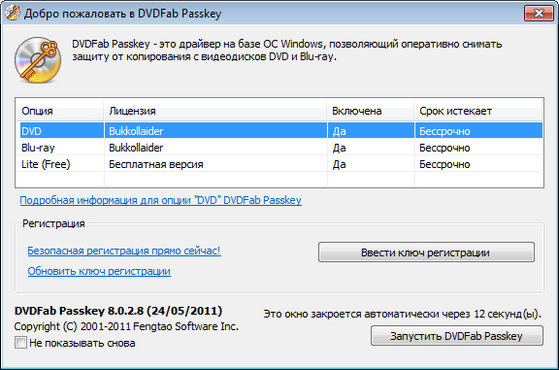This screenshot has width=559, height=370.
Task: Close the DVDFab Passkey welcome window
Action: (538, 13)
